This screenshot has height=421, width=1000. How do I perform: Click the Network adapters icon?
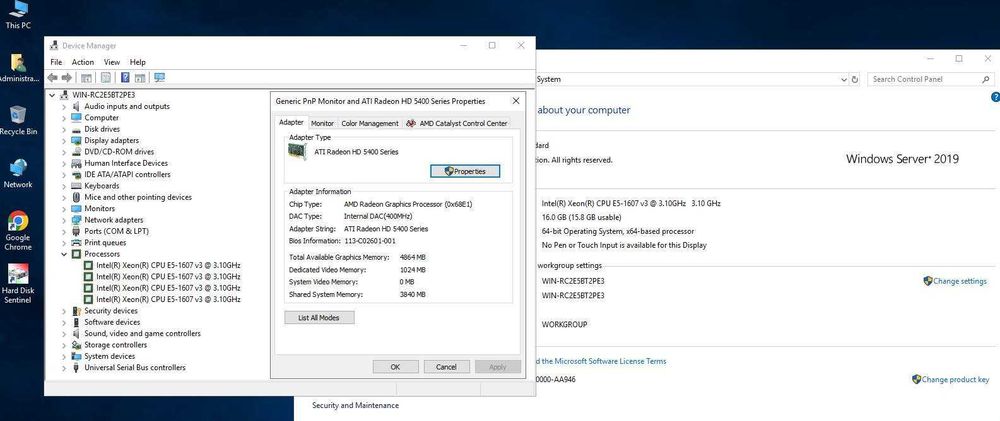[x=77, y=220]
